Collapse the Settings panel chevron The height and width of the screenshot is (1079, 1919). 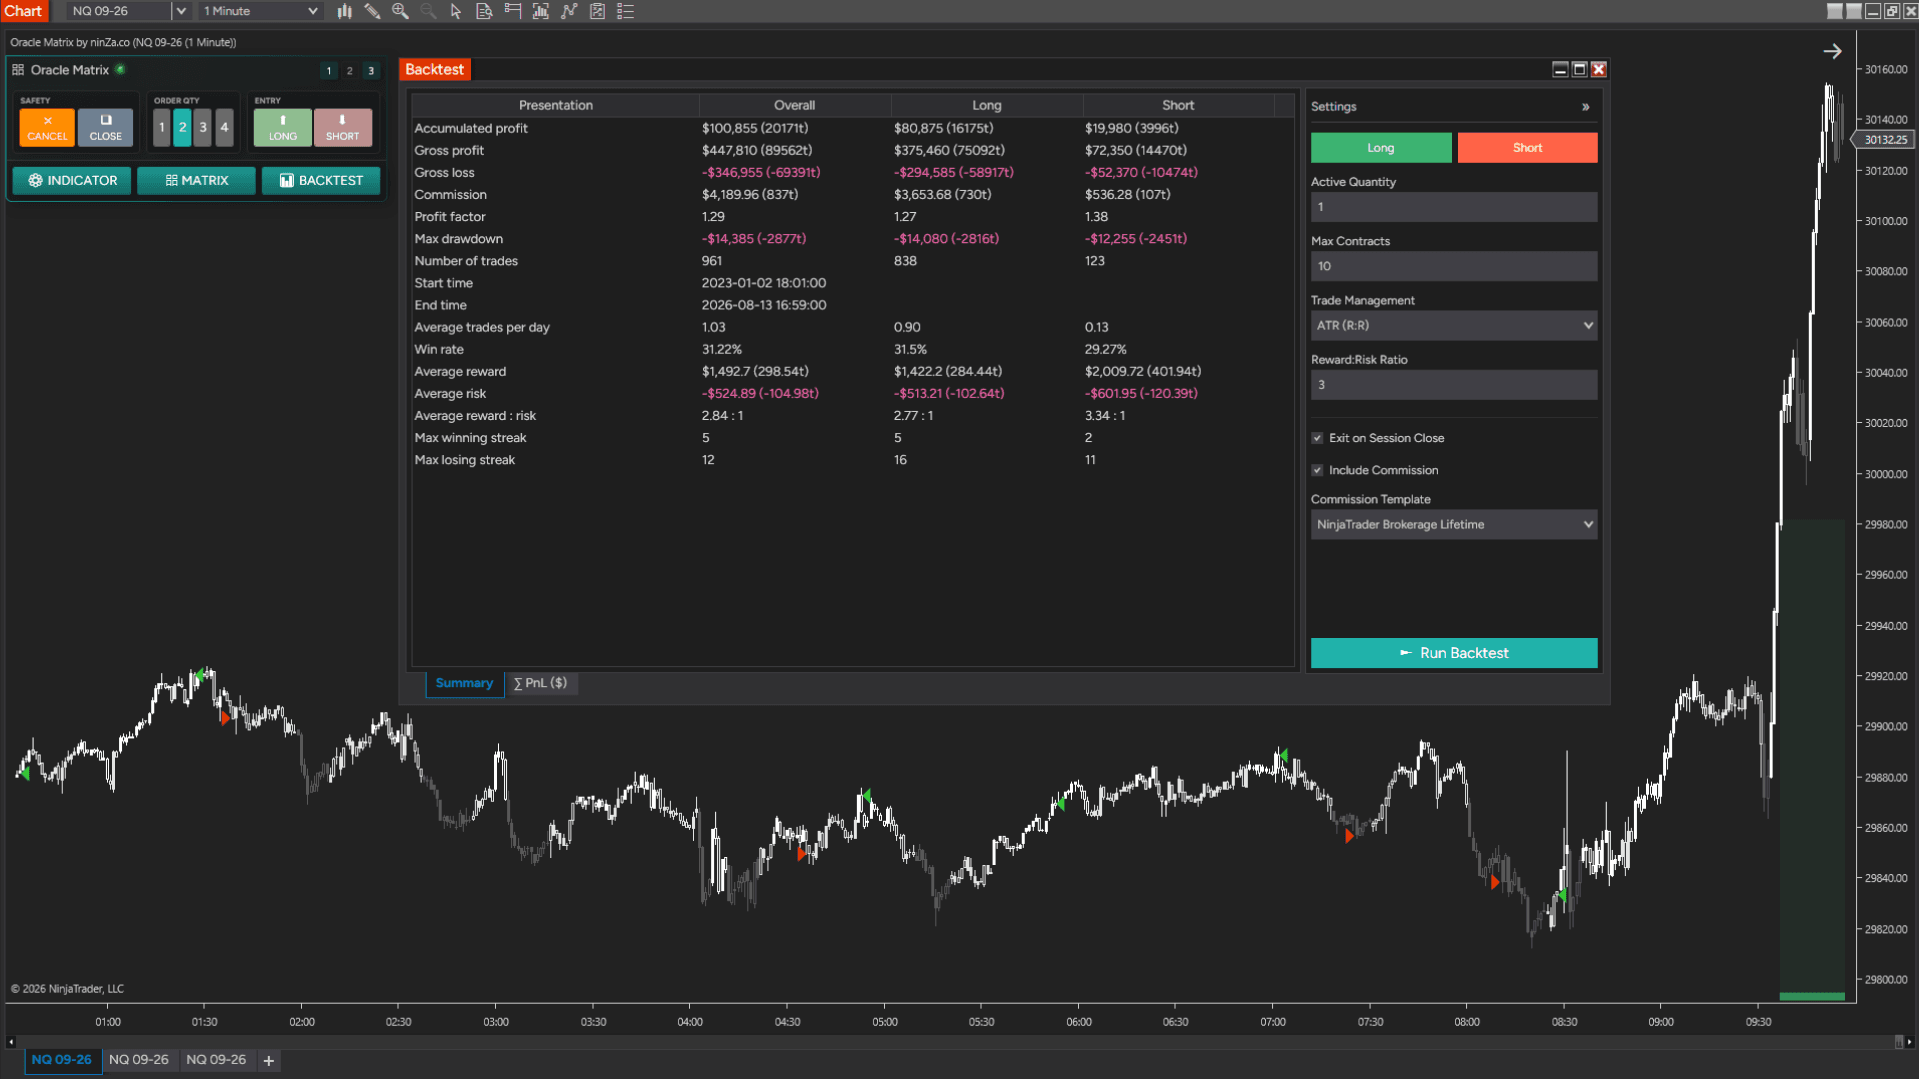click(1585, 107)
